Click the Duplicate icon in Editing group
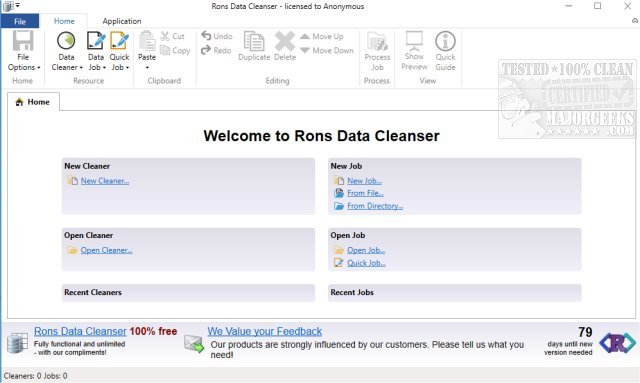The height and width of the screenshot is (383, 640). coord(254,41)
